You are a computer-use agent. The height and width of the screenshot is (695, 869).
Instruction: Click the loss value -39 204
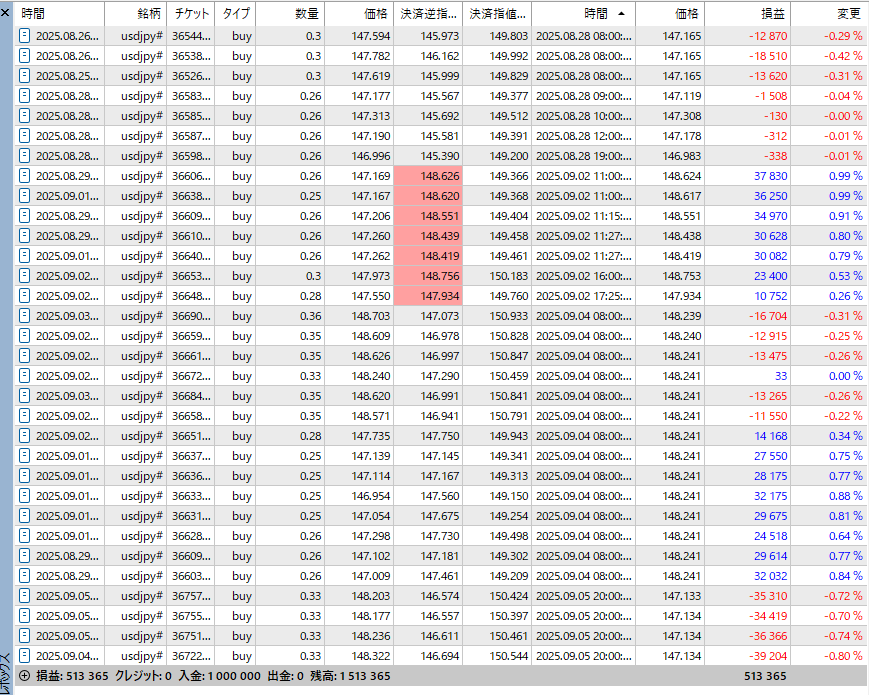768,656
